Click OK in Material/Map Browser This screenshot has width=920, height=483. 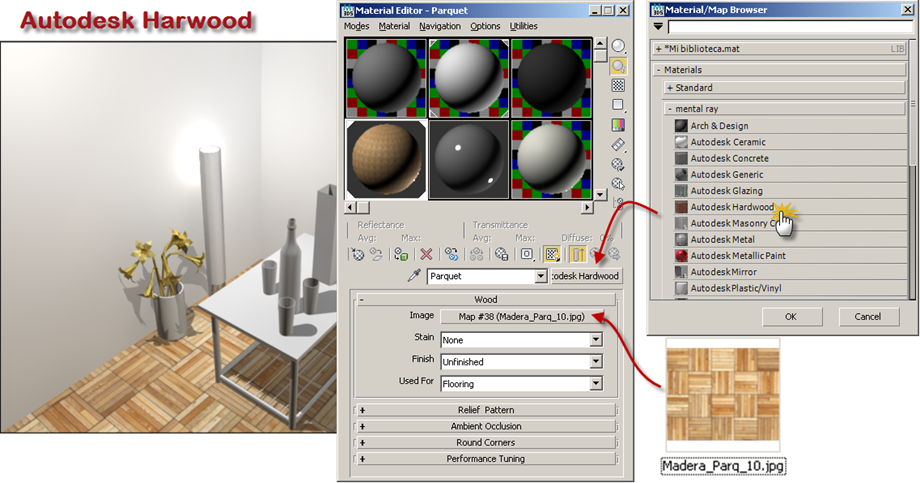click(x=791, y=317)
